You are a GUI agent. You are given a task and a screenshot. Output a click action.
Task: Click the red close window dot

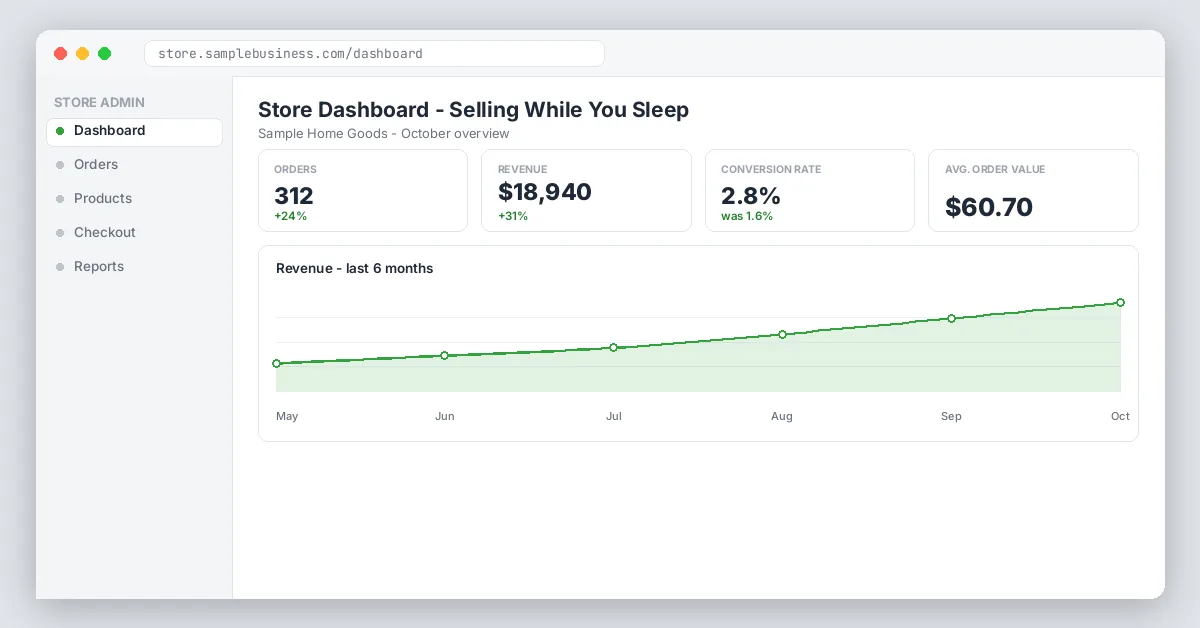click(60, 54)
